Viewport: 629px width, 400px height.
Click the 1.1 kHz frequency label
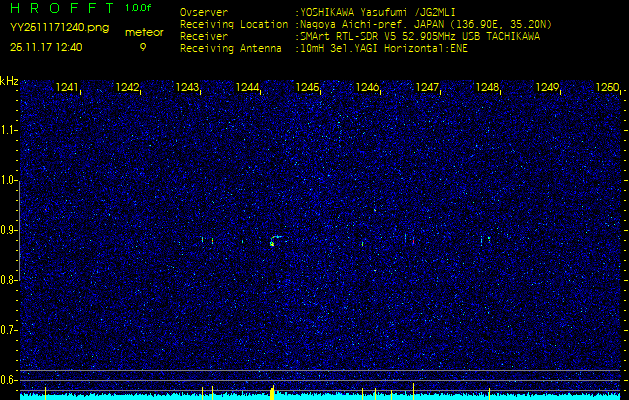click(8, 130)
